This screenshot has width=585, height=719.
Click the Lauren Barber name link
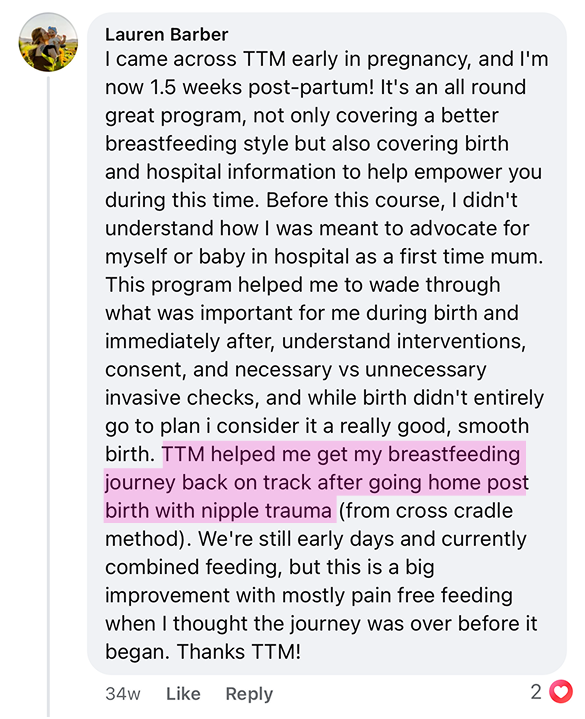[166, 34]
